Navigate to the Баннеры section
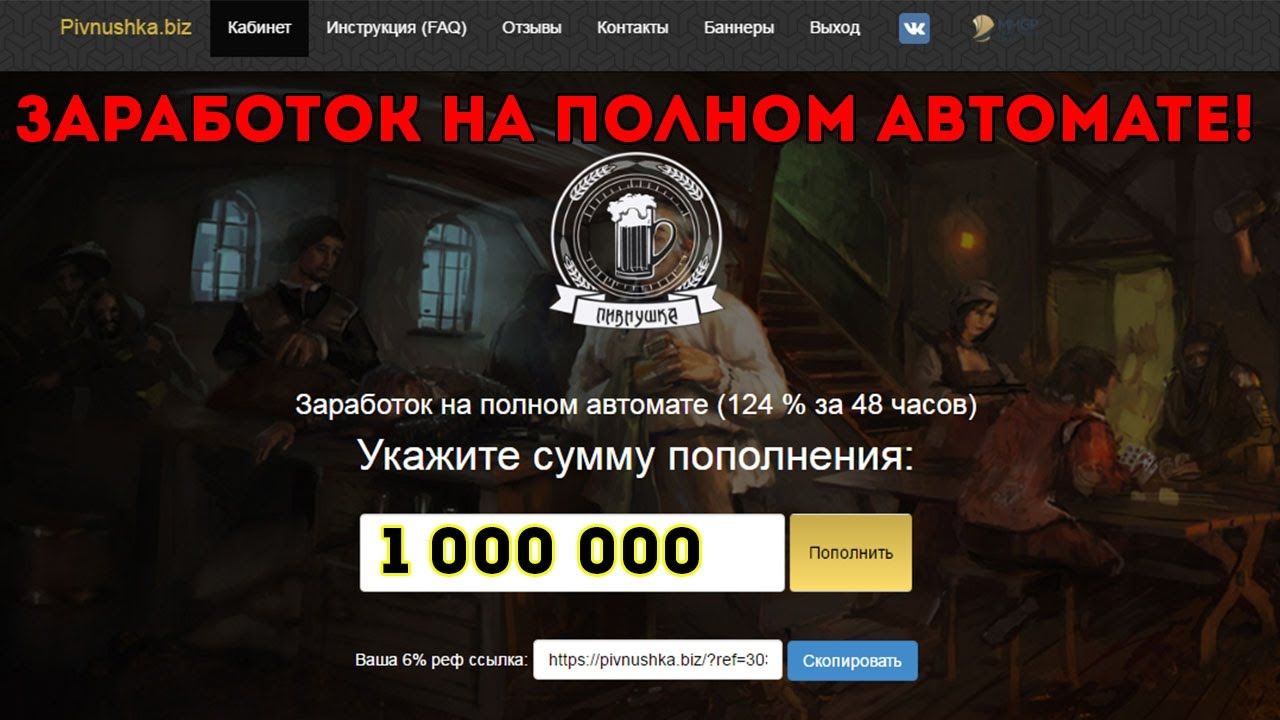 [x=739, y=28]
